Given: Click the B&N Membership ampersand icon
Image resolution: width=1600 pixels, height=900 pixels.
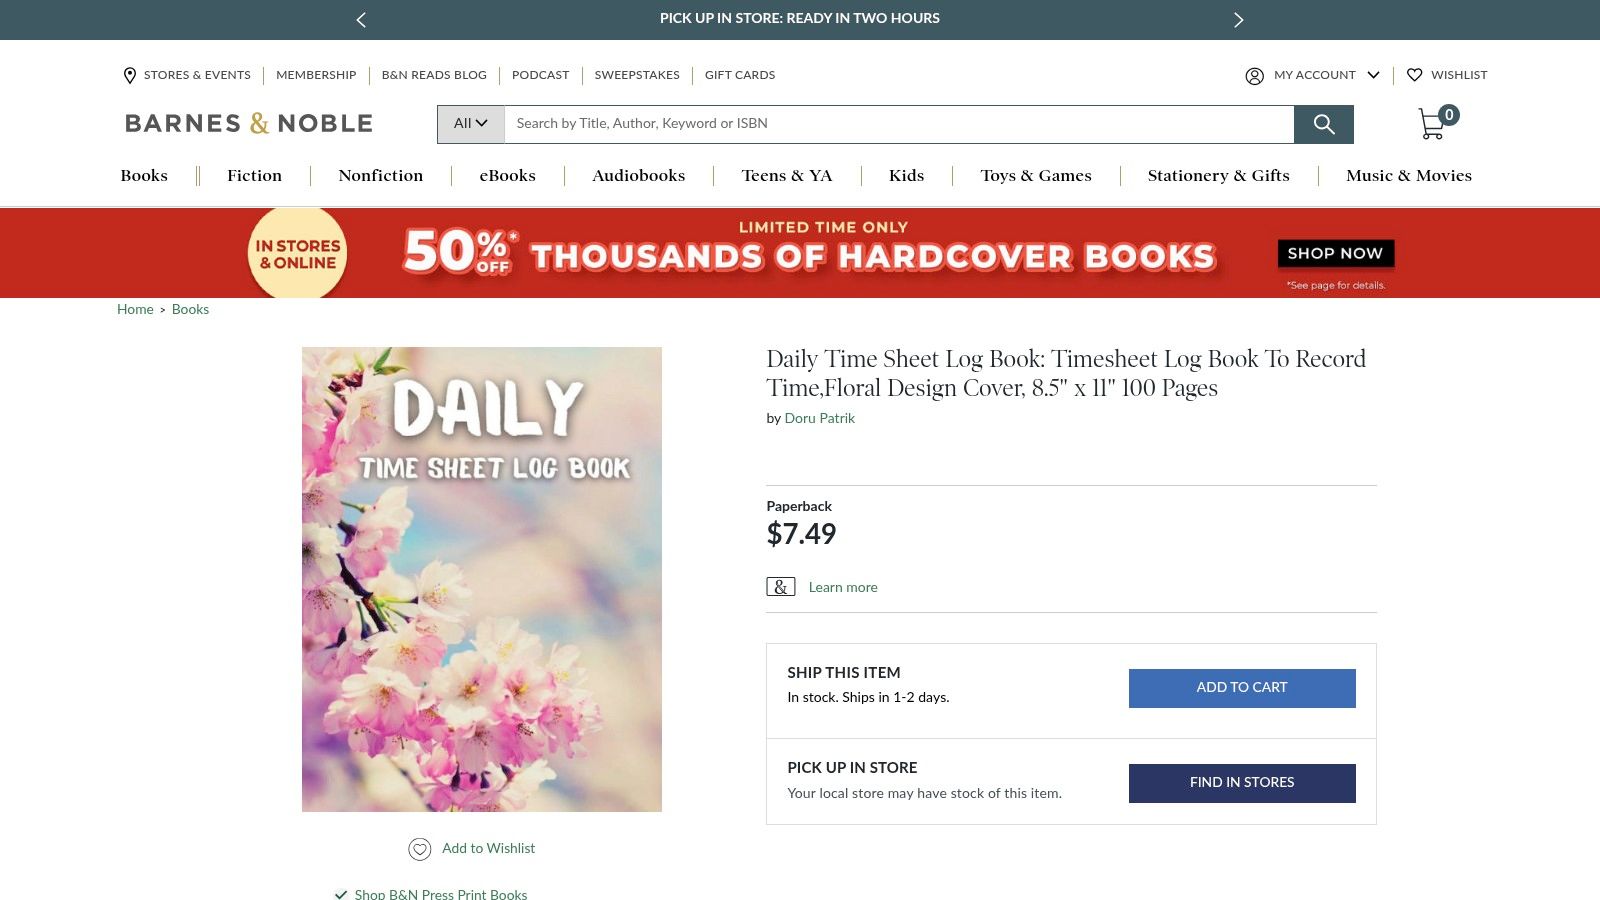Looking at the screenshot, I should (779, 586).
